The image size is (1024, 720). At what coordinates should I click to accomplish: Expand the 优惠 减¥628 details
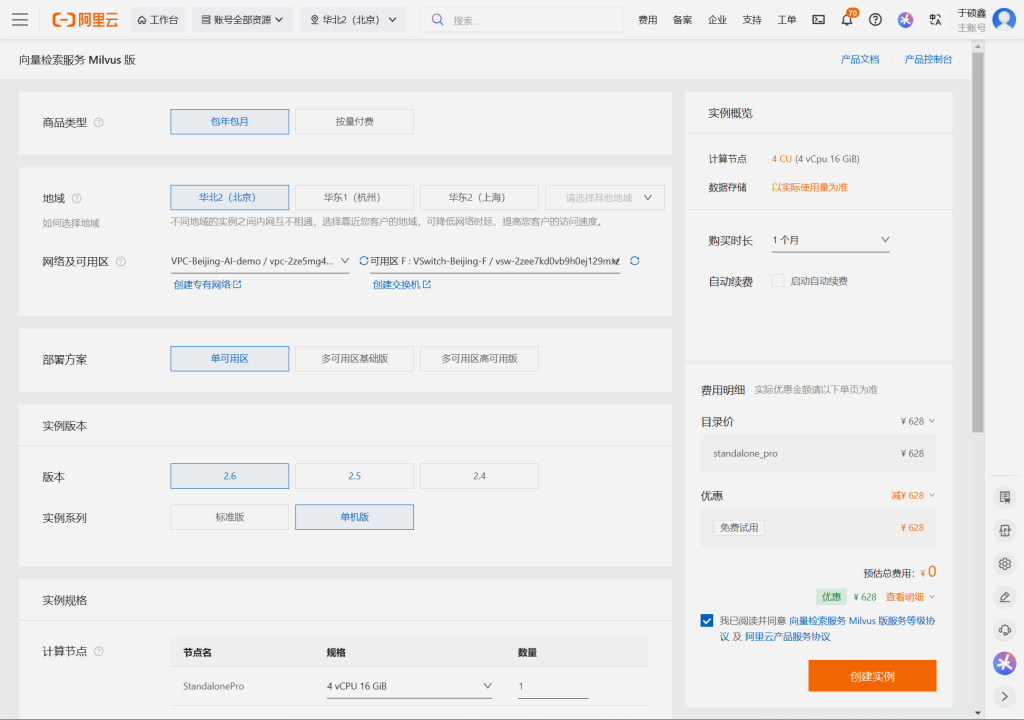(913, 496)
